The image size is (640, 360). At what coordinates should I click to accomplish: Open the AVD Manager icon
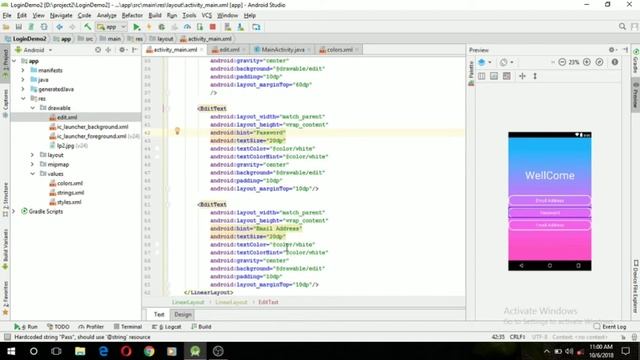[228, 27]
